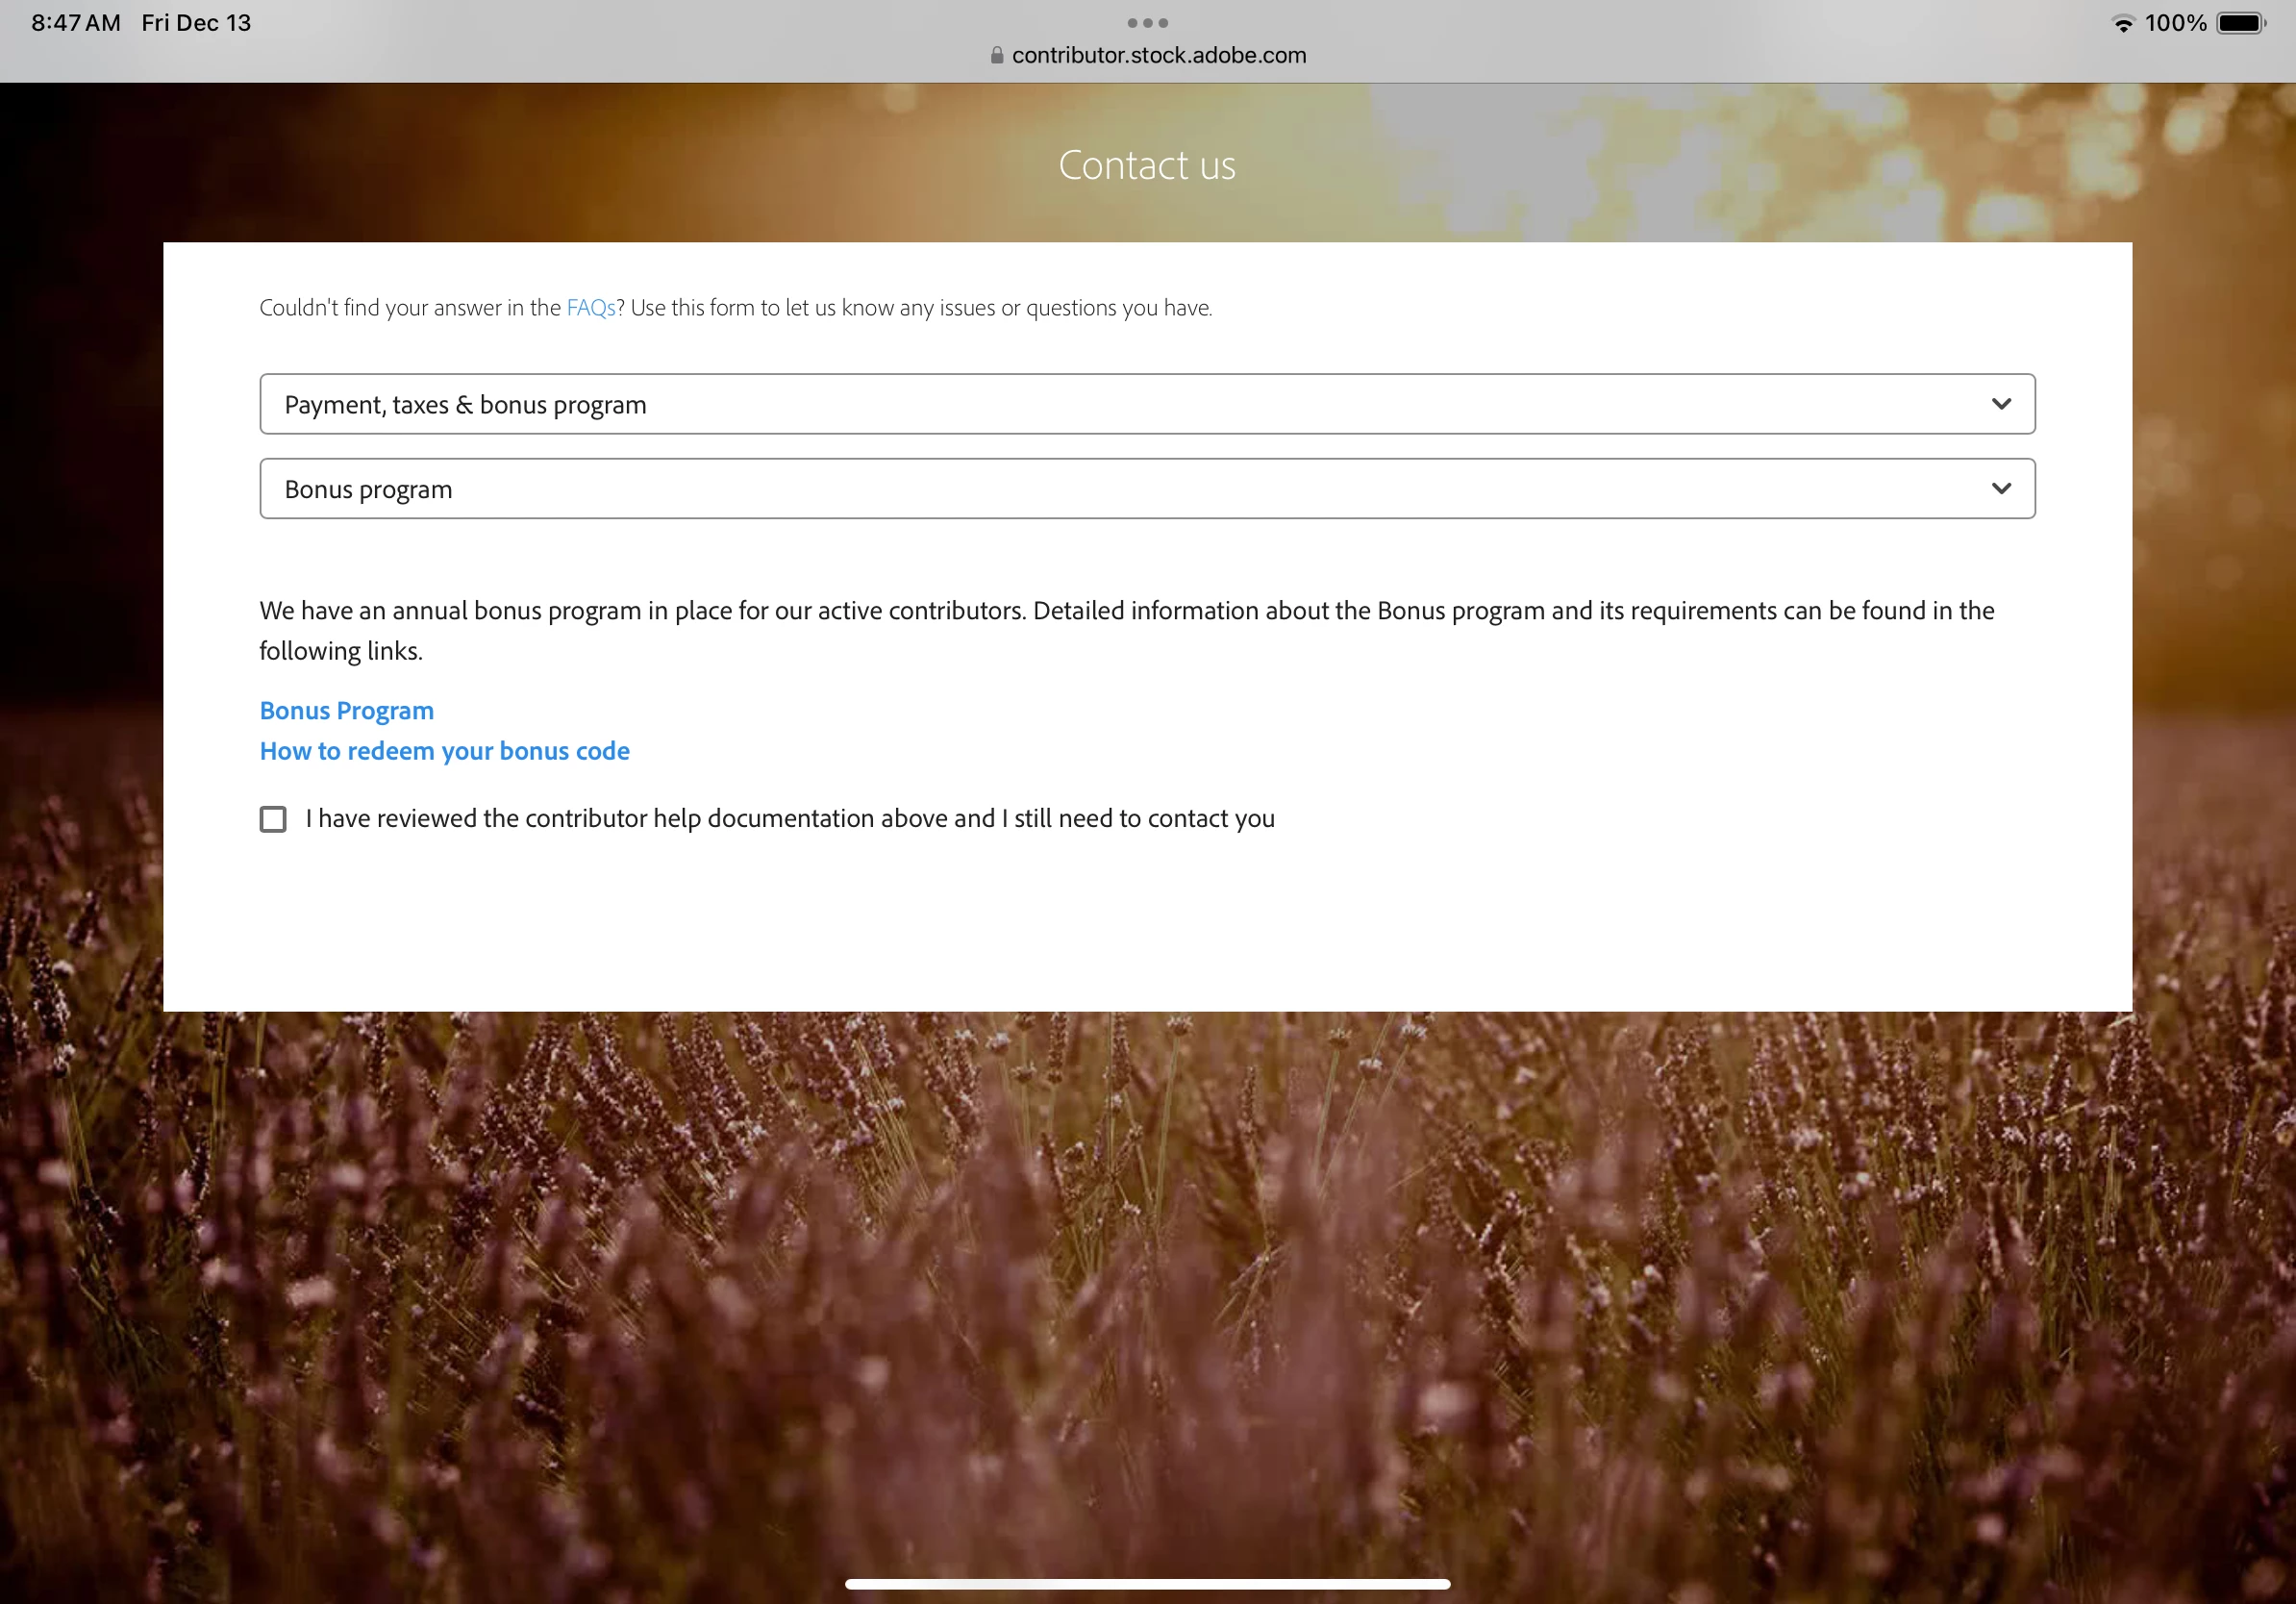The image size is (2296, 1604).
Task: Open the 'Bonus Program' help link
Action: tap(346, 711)
